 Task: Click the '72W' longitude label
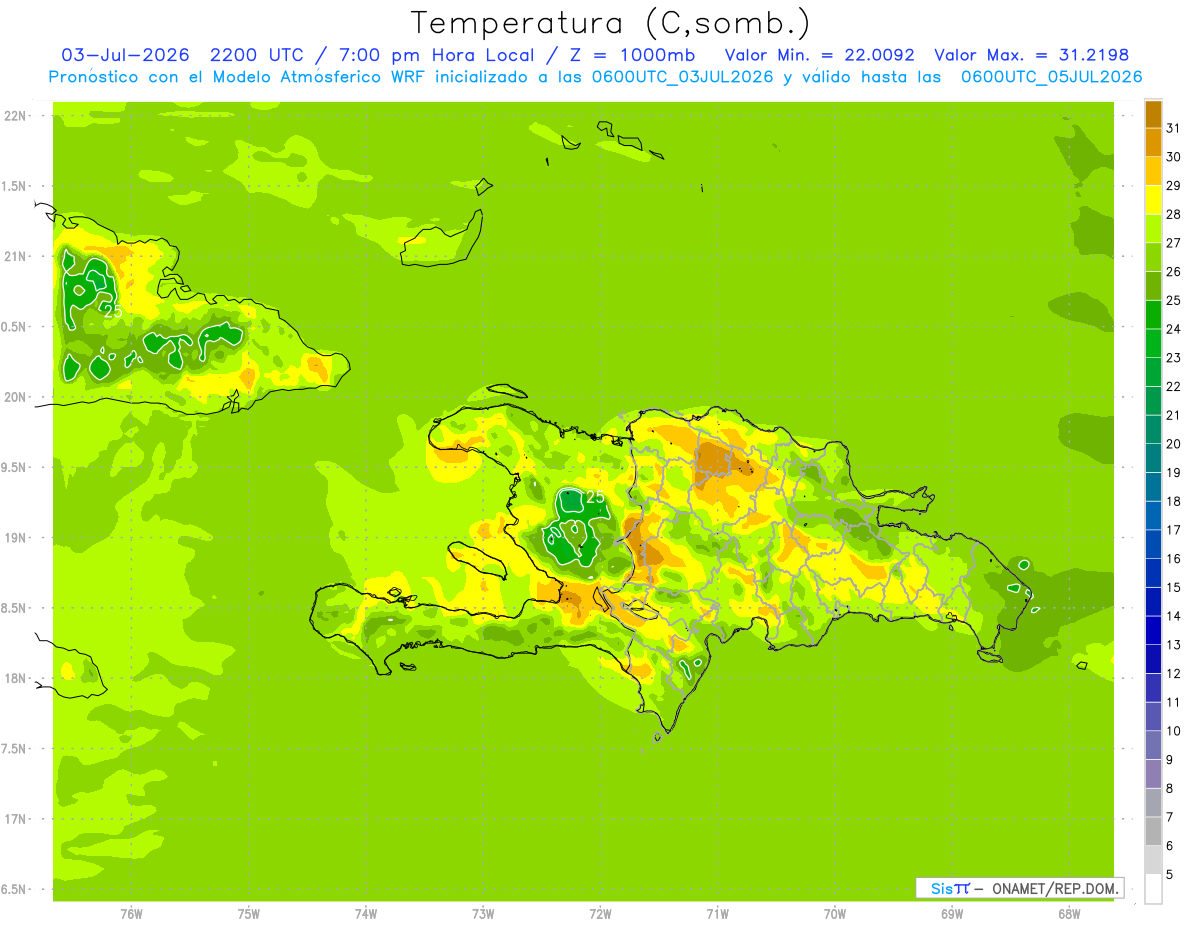[600, 914]
